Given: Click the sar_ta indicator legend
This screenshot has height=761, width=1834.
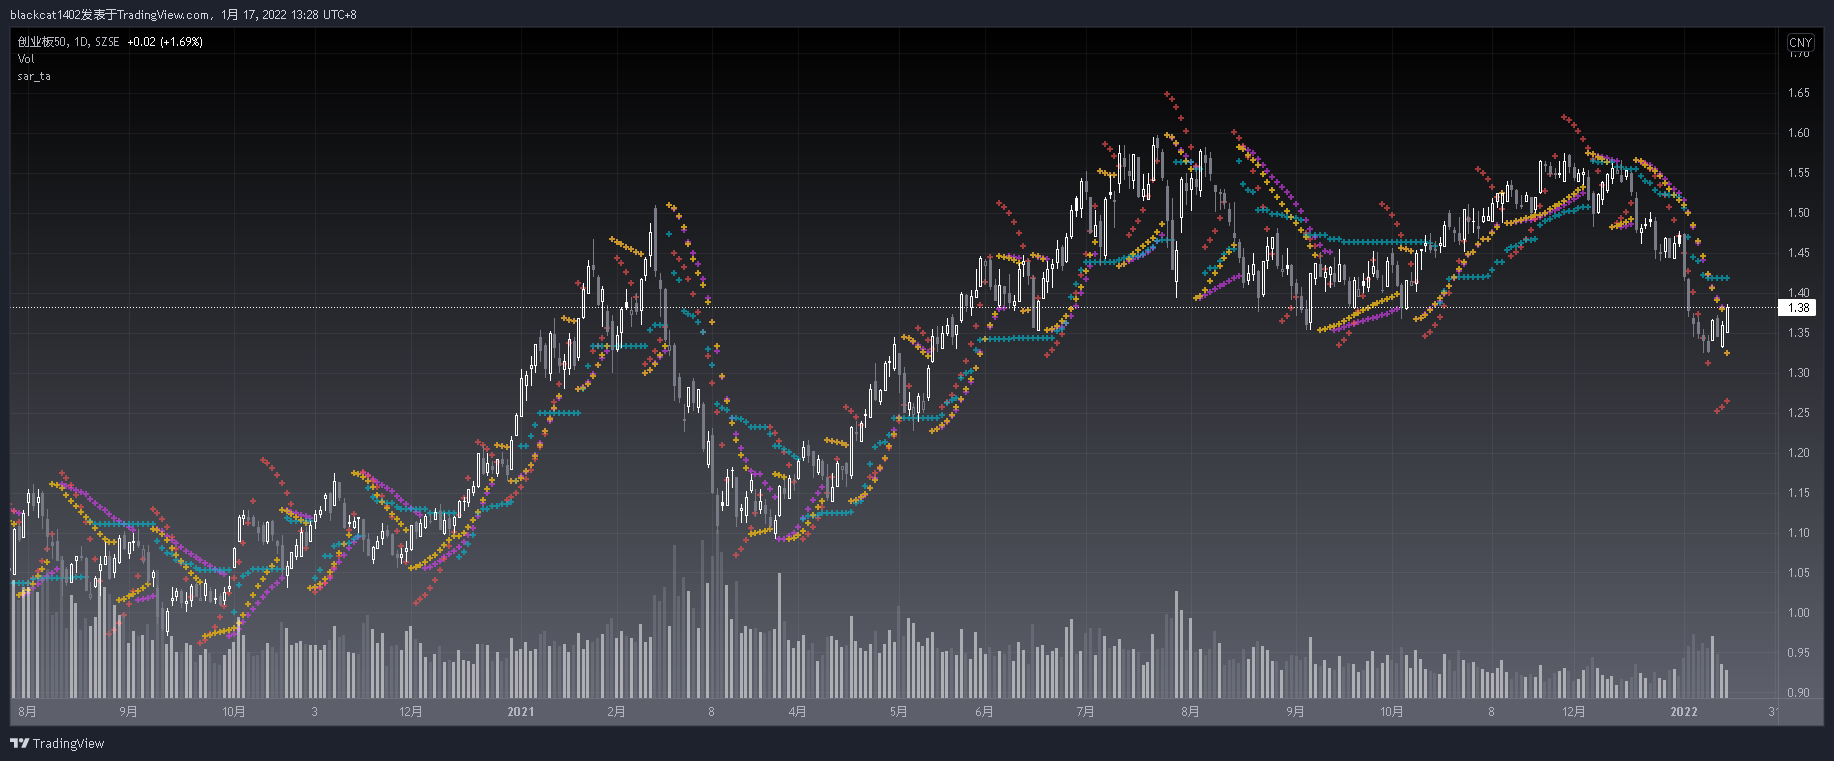Looking at the screenshot, I should 34,76.
